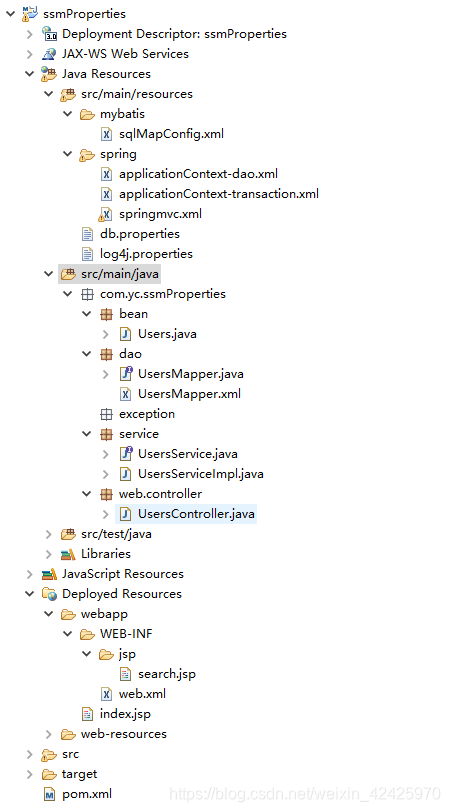Viewport: 450px width, 812px height.
Task: Click the web.xml file icon
Action: point(106,694)
